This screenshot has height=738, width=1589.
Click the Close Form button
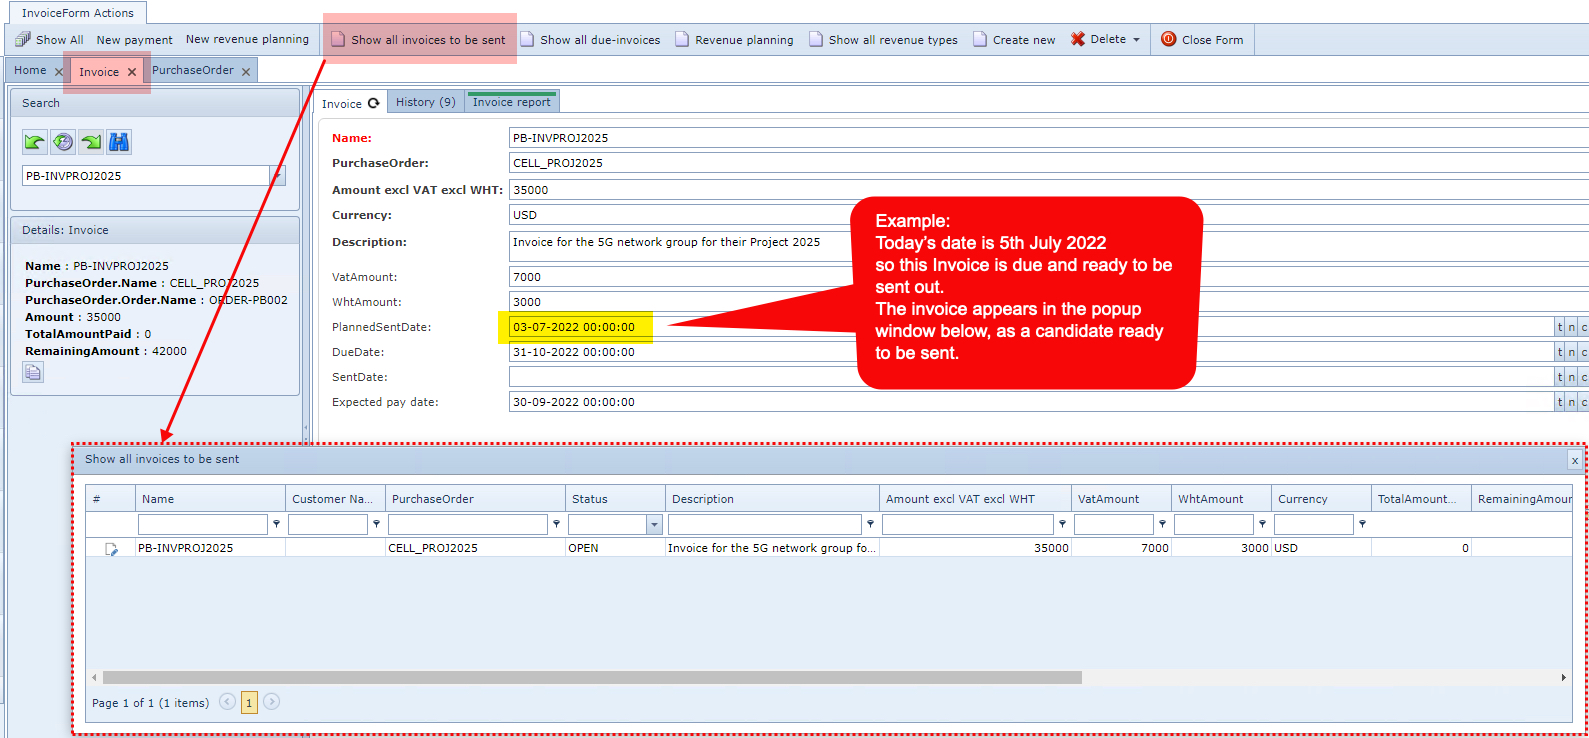pyautogui.click(x=1202, y=40)
